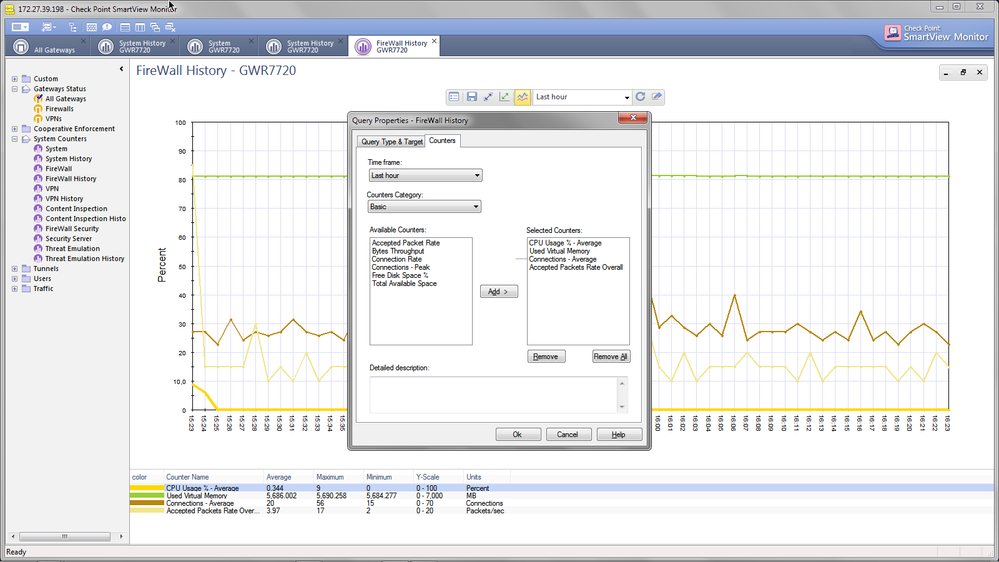Select the vertical tile windows icon
The height and width of the screenshot is (562, 999).
[140, 27]
